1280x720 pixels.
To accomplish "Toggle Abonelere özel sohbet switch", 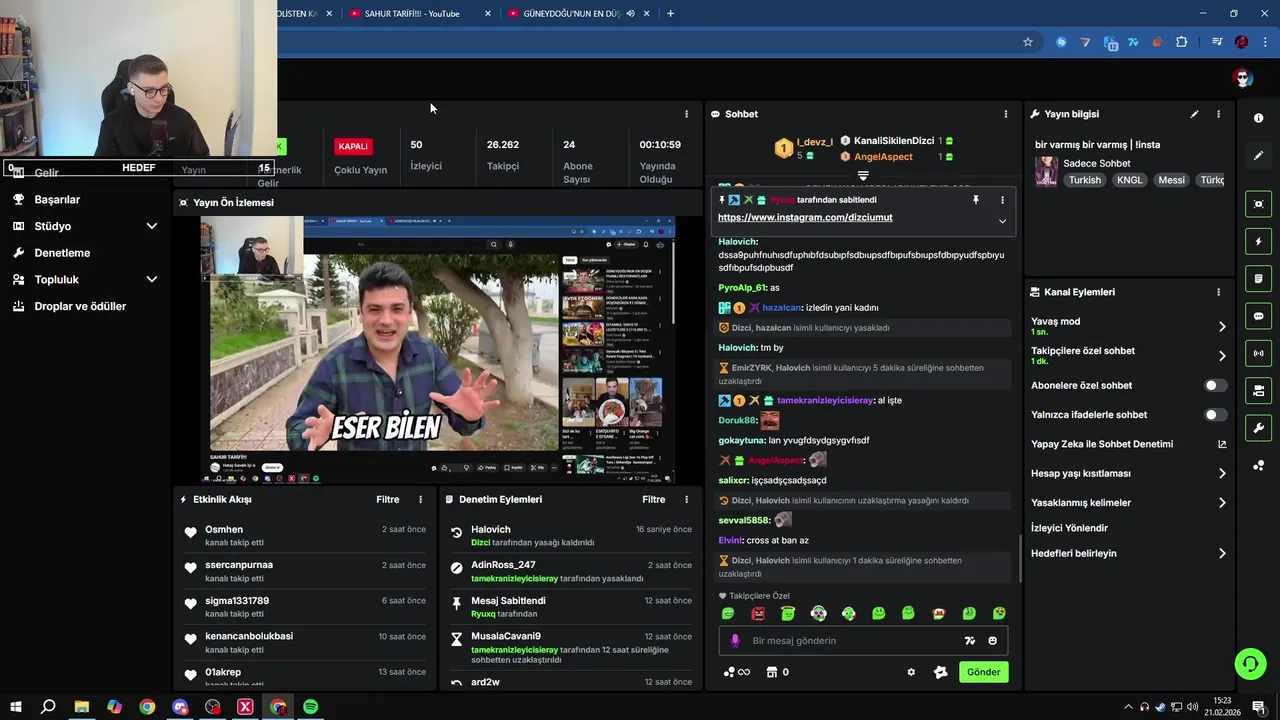I will click(x=1215, y=385).
